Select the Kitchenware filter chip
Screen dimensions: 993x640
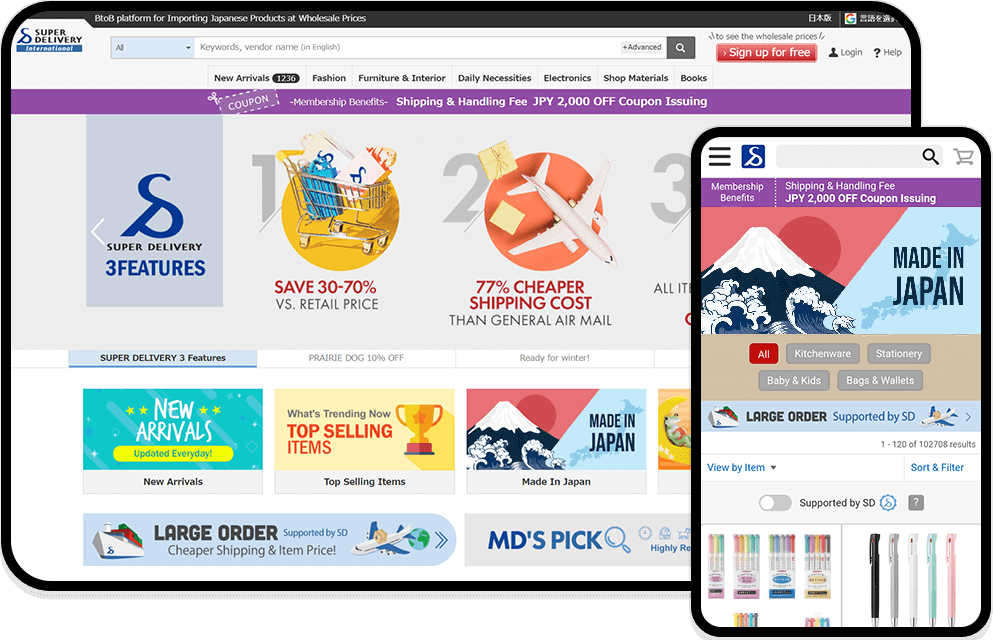click(x=823, y=354)
